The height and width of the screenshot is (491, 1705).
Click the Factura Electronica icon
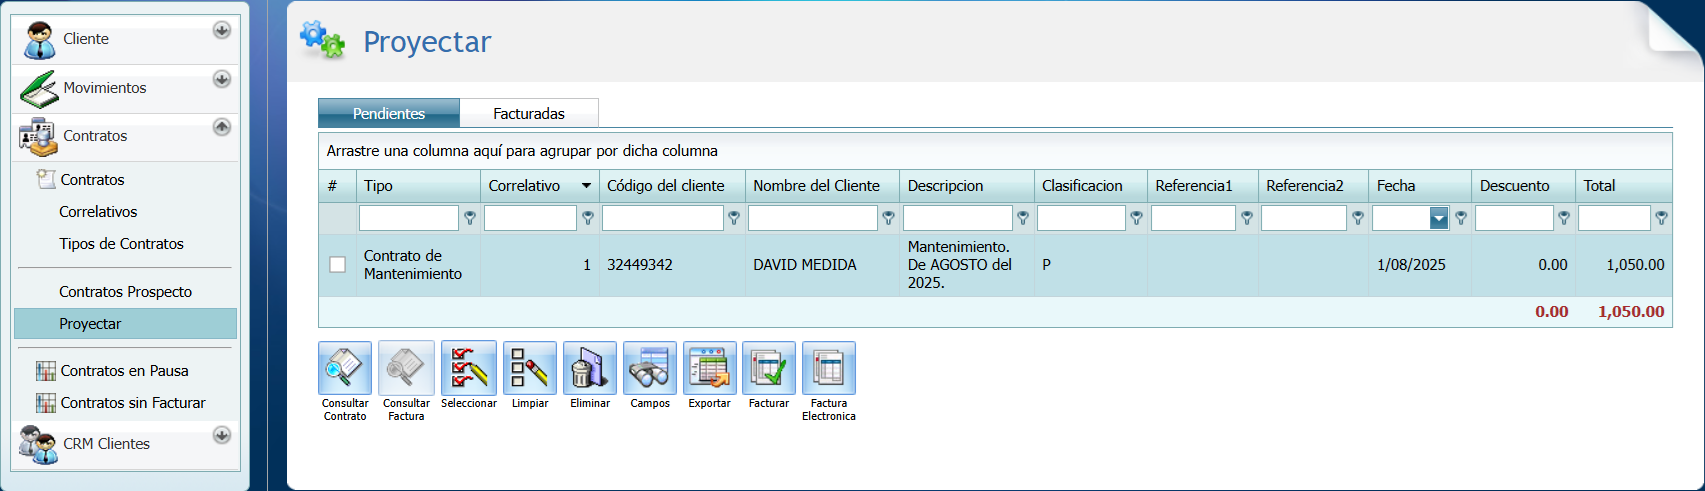(829, 368)
